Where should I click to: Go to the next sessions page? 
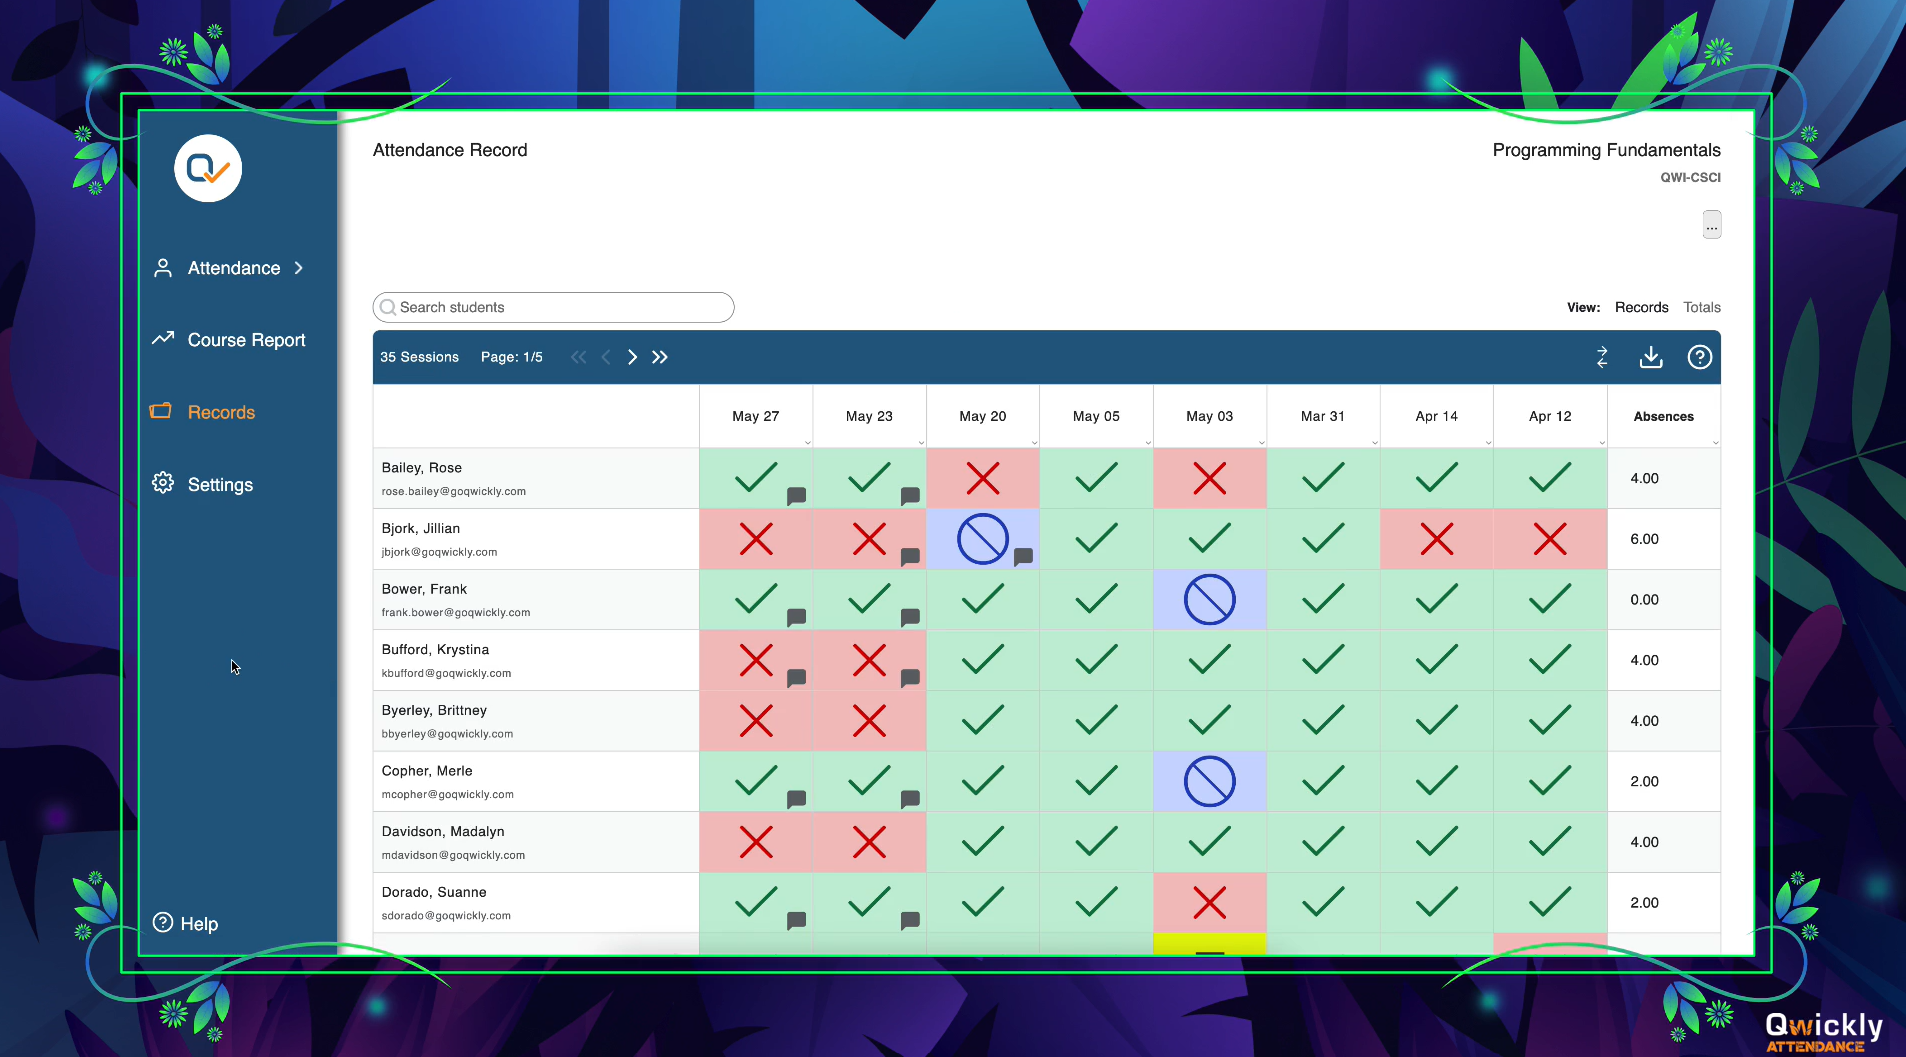(x=632, y=357)
